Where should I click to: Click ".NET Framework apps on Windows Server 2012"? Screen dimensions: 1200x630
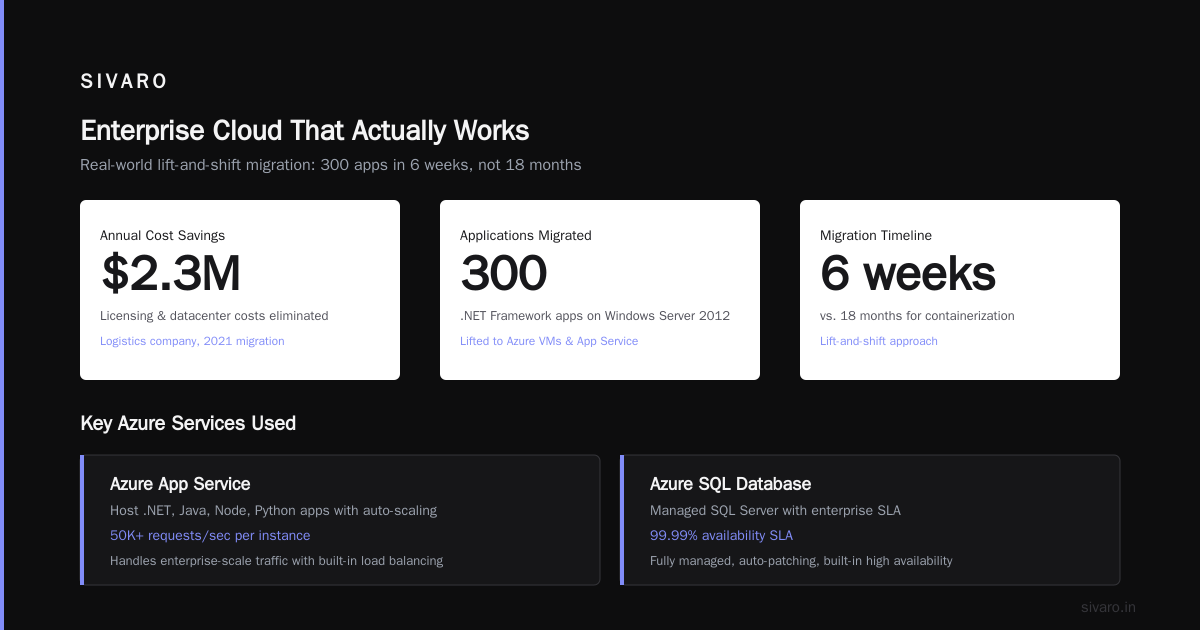coord(595,316)
